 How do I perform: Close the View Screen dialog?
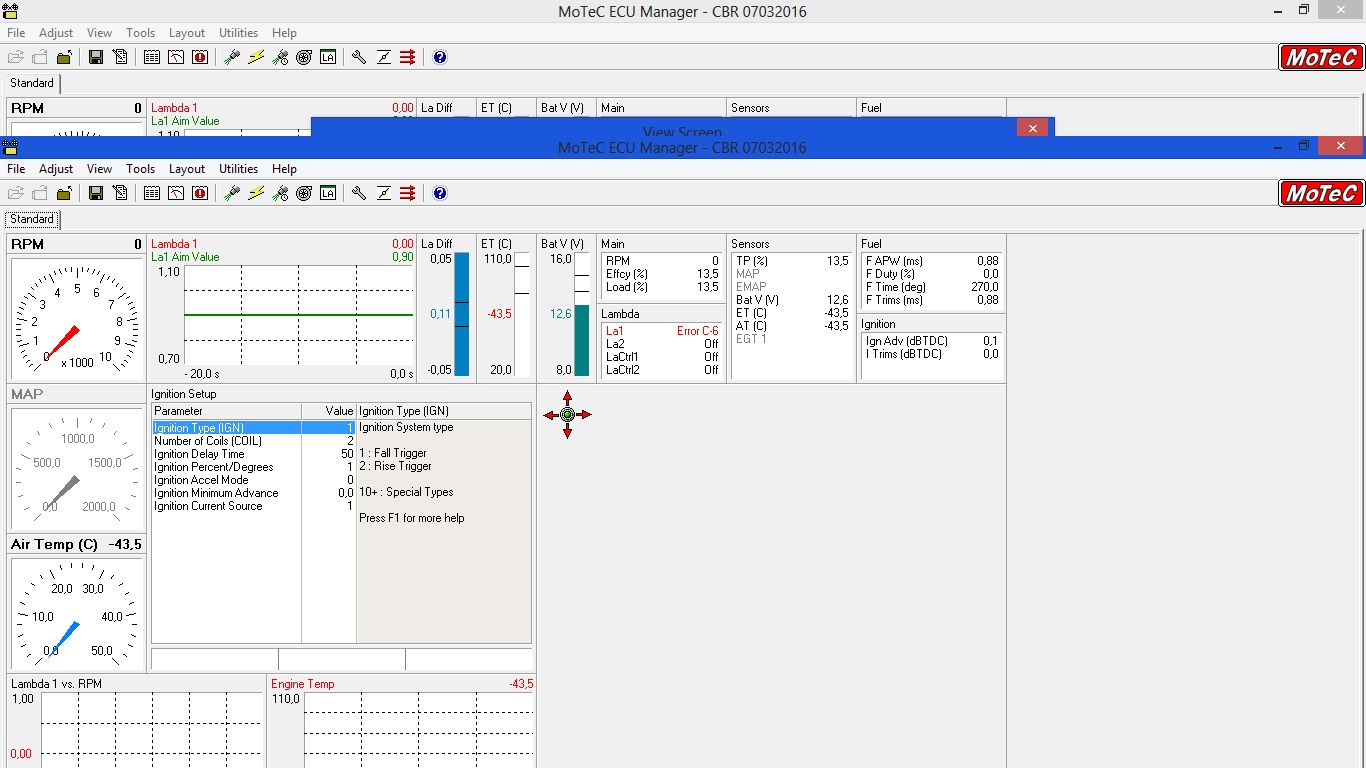(x=1032, y=127)
